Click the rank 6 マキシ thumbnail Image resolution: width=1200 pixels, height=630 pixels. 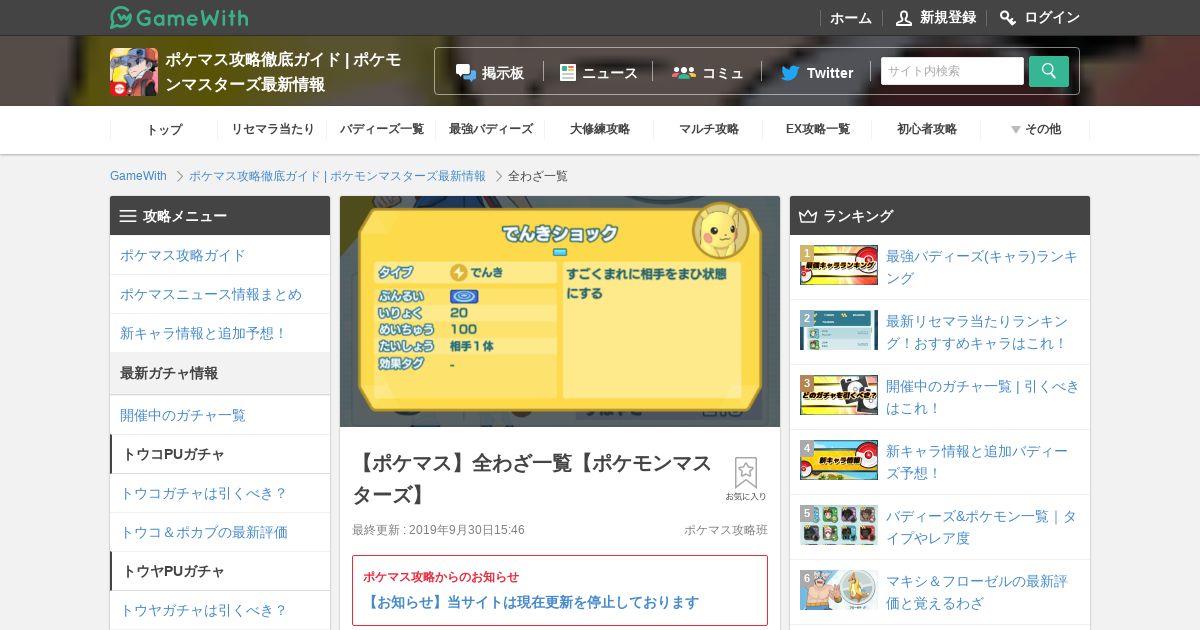(839, 590)
